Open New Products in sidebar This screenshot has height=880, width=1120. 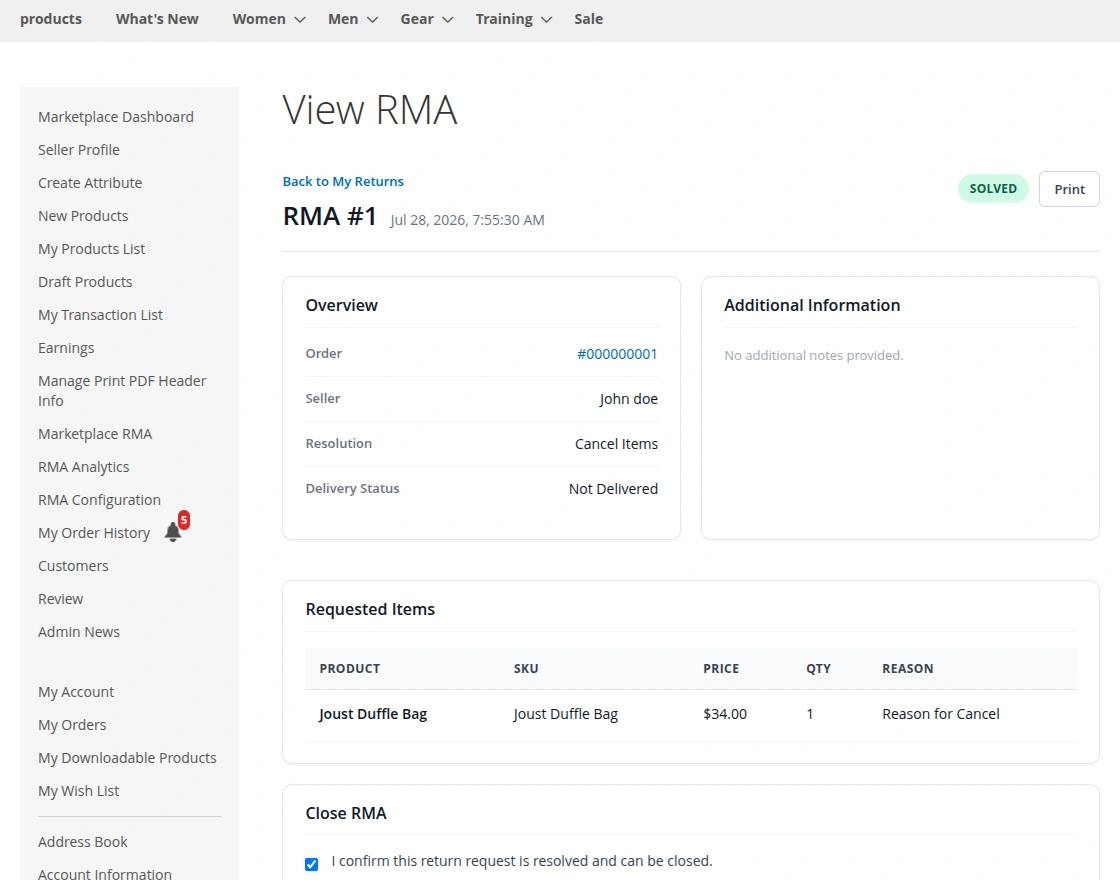[x=83, y=216]
